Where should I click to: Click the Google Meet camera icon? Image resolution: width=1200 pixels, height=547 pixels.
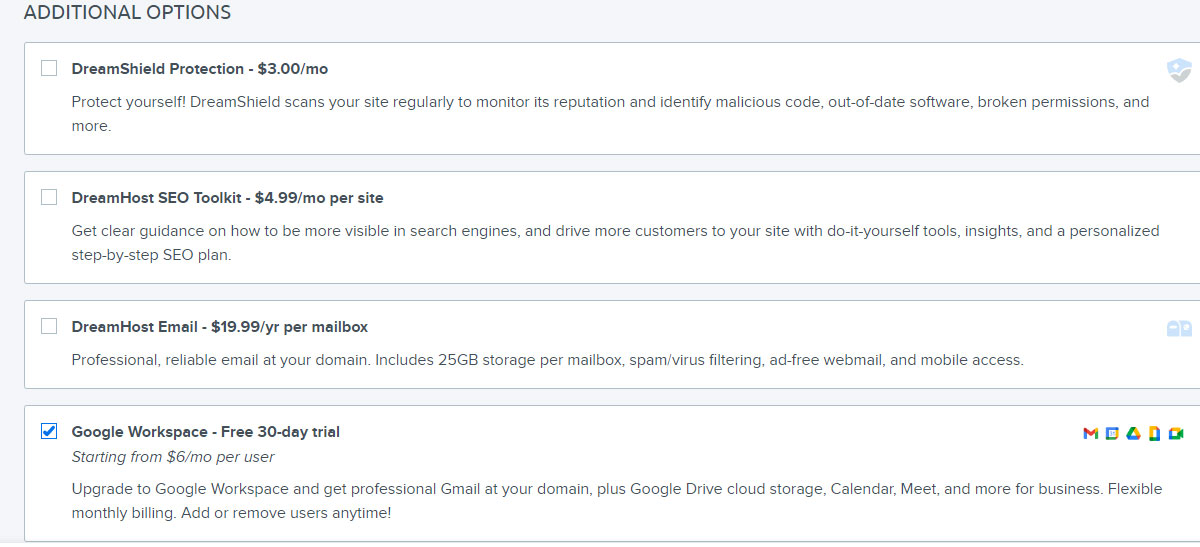(1176, 433)
